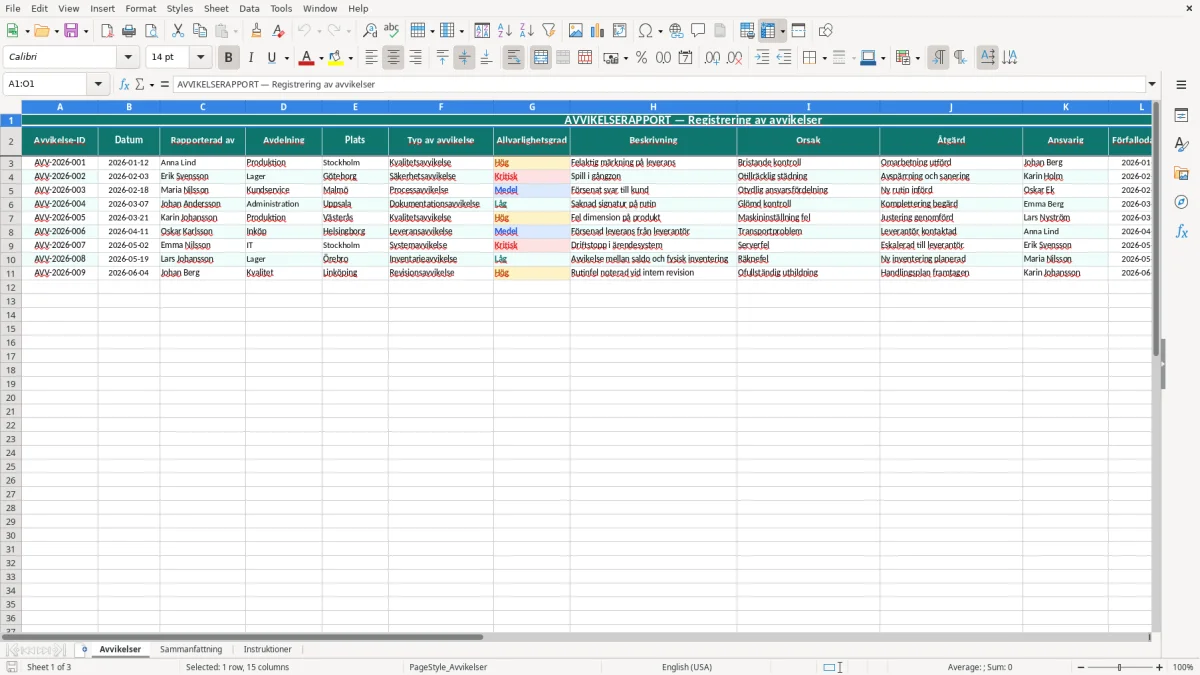Toggle Center Vertically alignment
The height and width of the screenshot is (675, 1200).
(x=464, y=58)
